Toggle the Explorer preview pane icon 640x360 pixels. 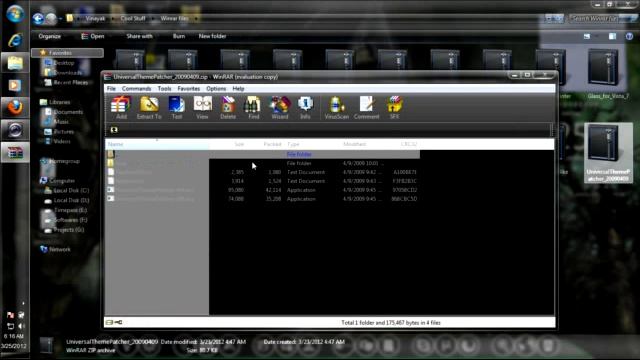612,36
